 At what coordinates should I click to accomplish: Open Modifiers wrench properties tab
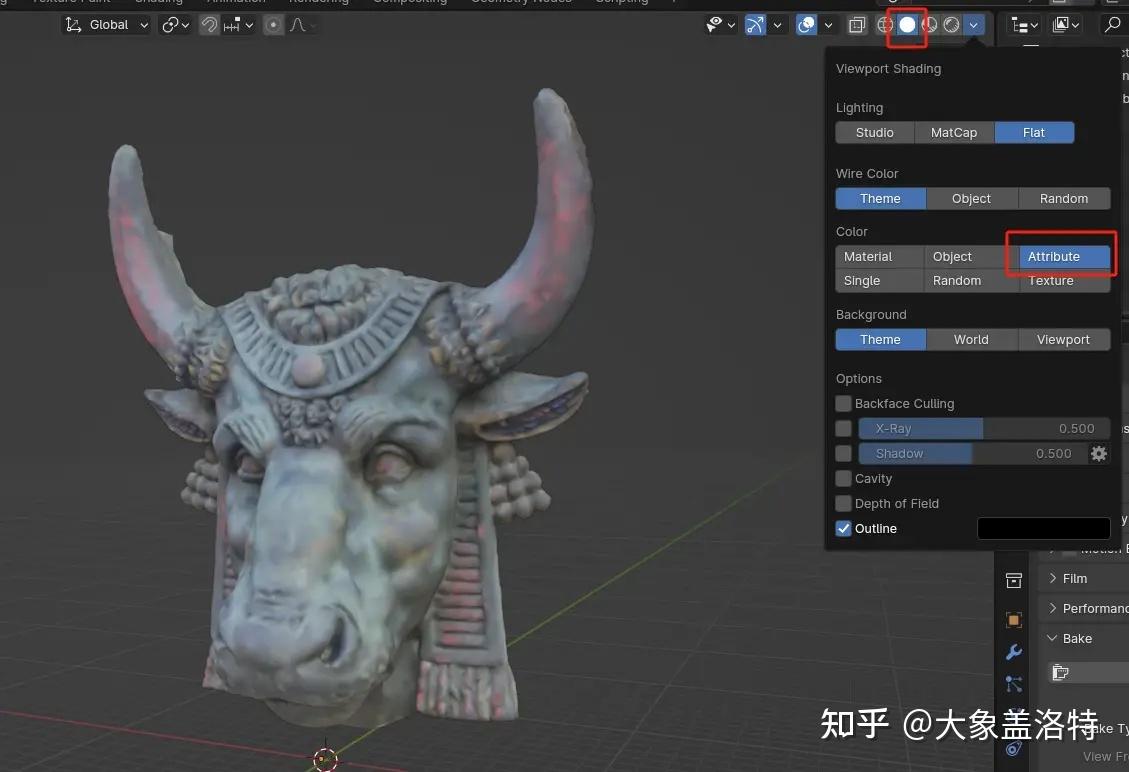click(x=1014, y=652)
